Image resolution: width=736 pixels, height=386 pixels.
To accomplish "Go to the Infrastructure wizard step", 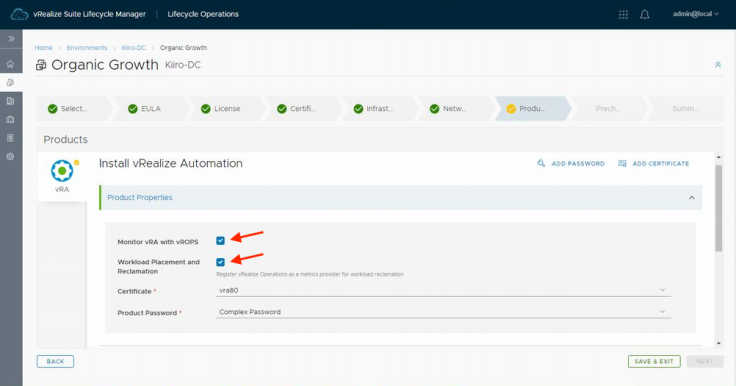I will (379, 108).
